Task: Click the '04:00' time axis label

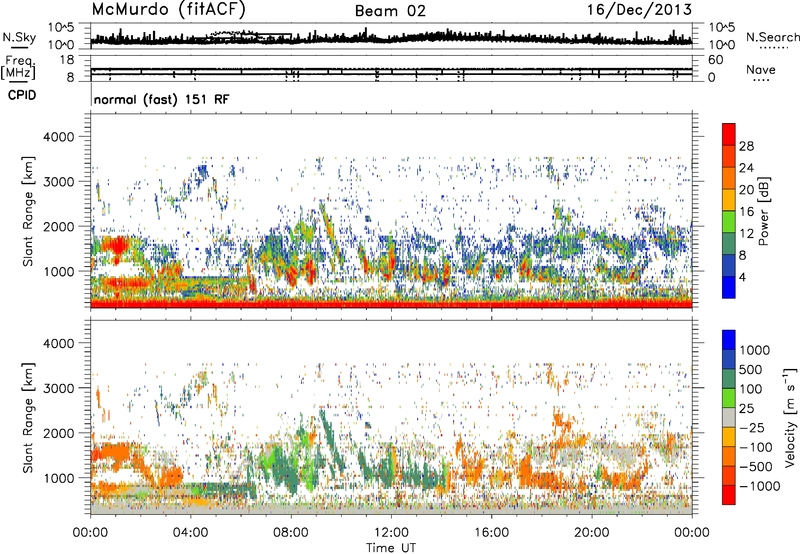Action: [x=191, y=533]
